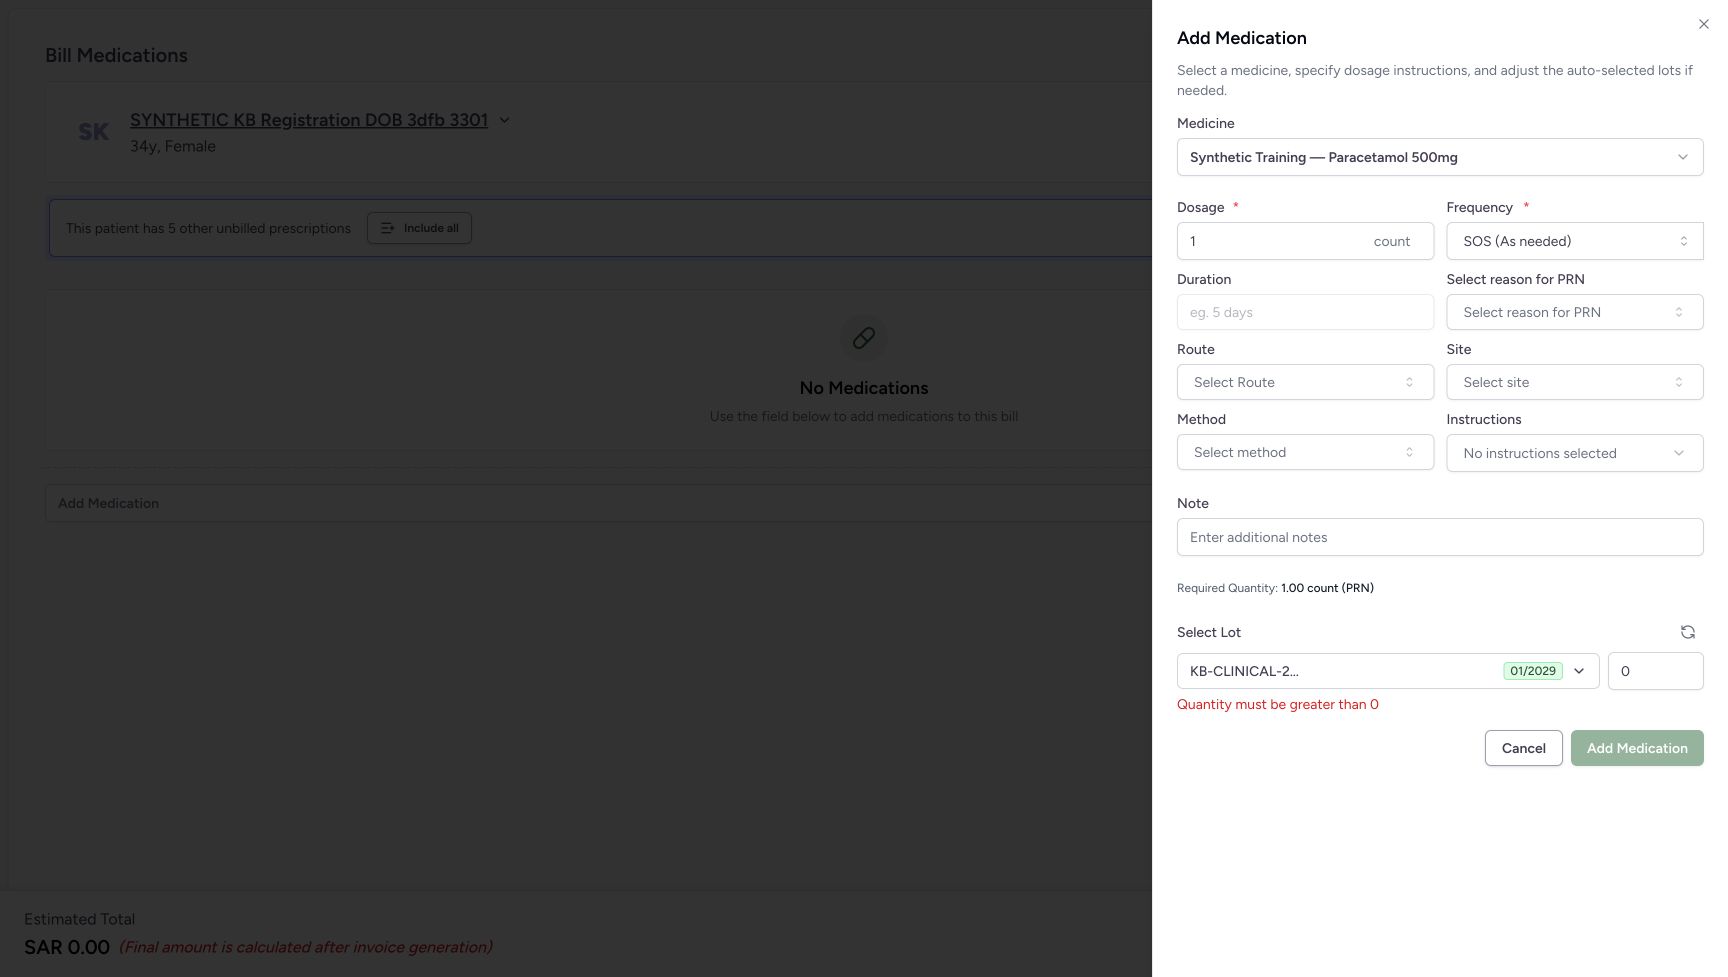The width and height of the screenshot is (1728, 977).
Task: Click the Bill Medications heading
Action: (x=116, y=55)
